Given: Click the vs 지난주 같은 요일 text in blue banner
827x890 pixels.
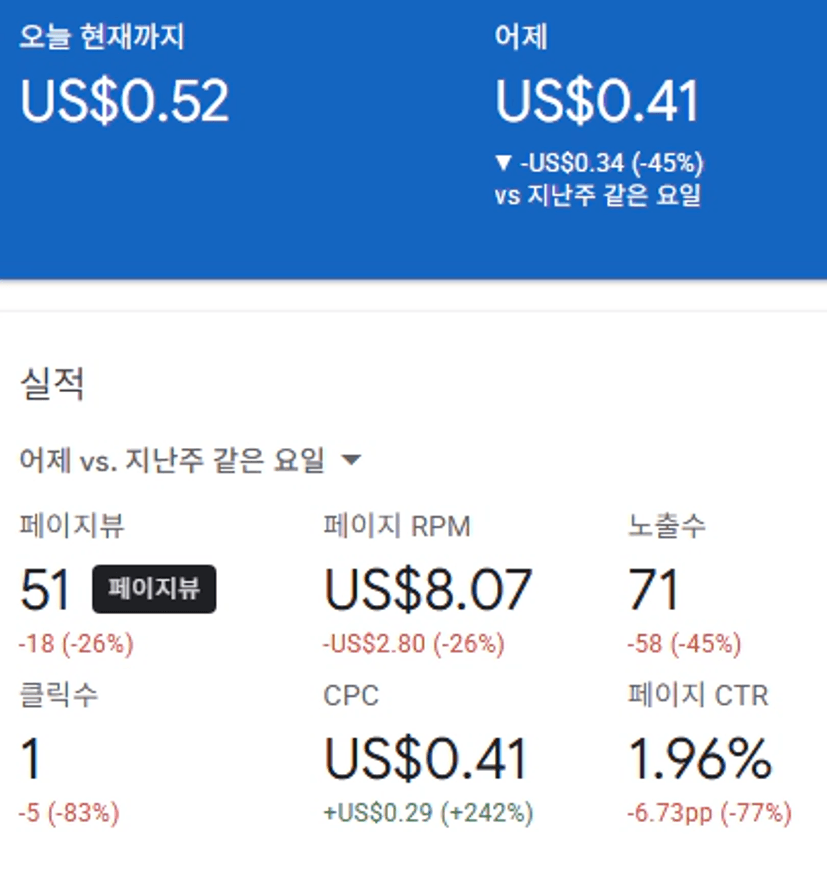Looking at the screenshot, I should [x=597, y=195].
